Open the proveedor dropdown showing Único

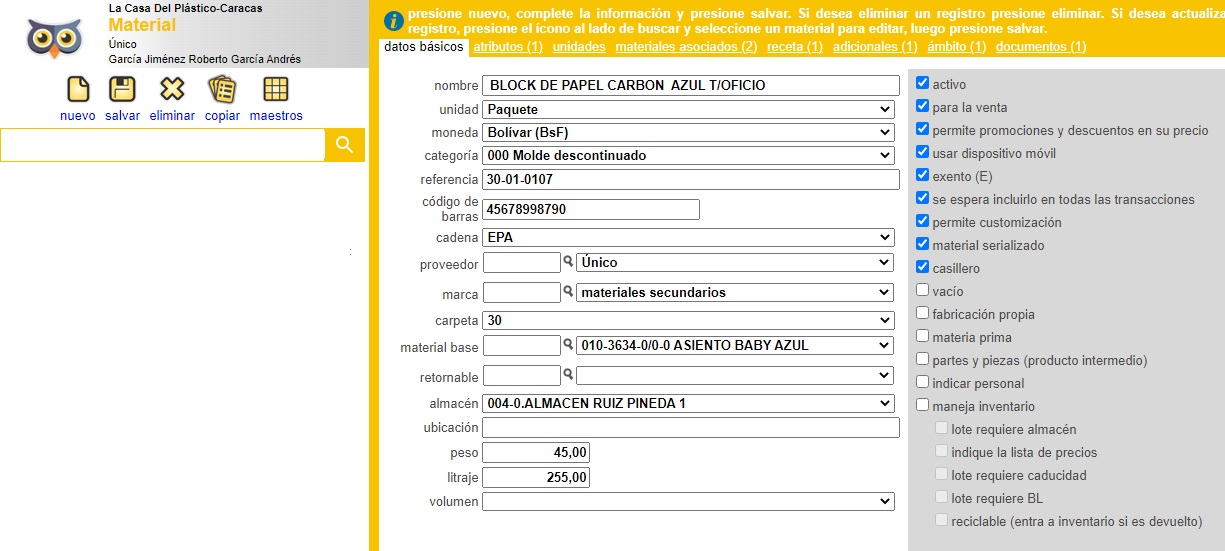[735, 262]
